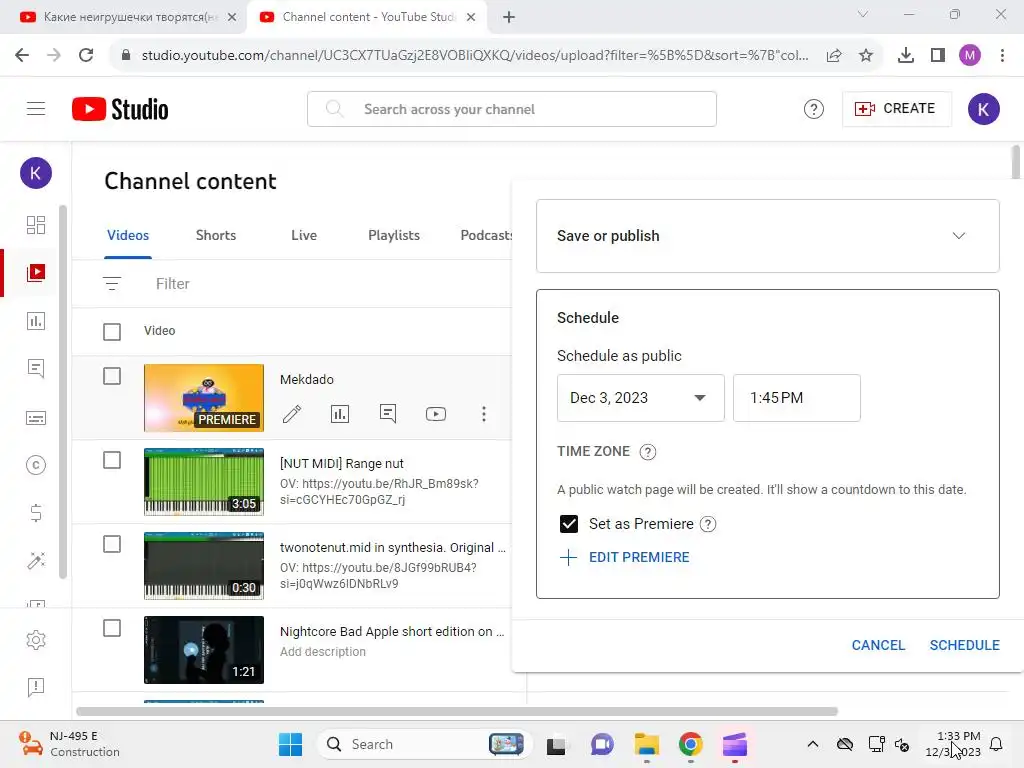Image resolution: width=1024 pixels, height=768 pixels.
Task: Open the filter lines icon
Action: pos(112,283)
